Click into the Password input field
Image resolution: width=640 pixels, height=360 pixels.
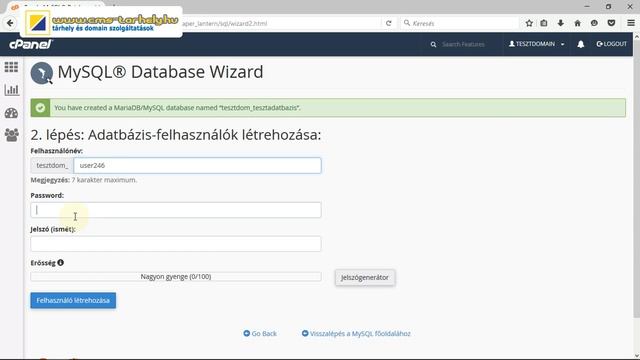click(176, 210)
